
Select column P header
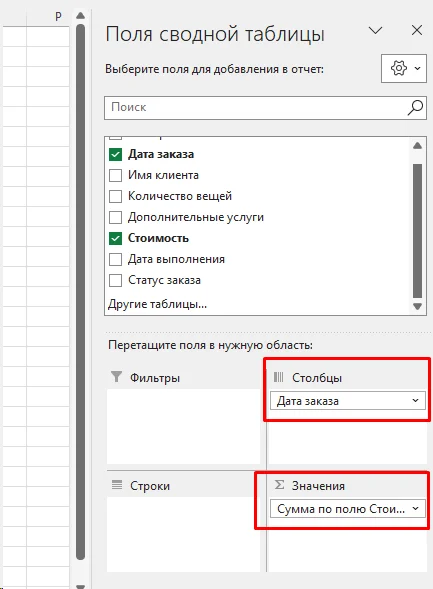[48, 17]
